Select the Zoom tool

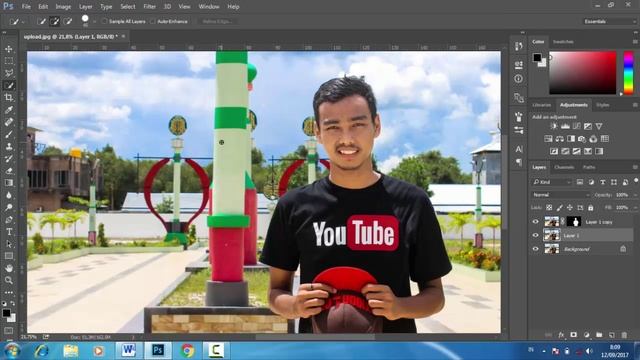pyautogui.click(x=9, y=280)
